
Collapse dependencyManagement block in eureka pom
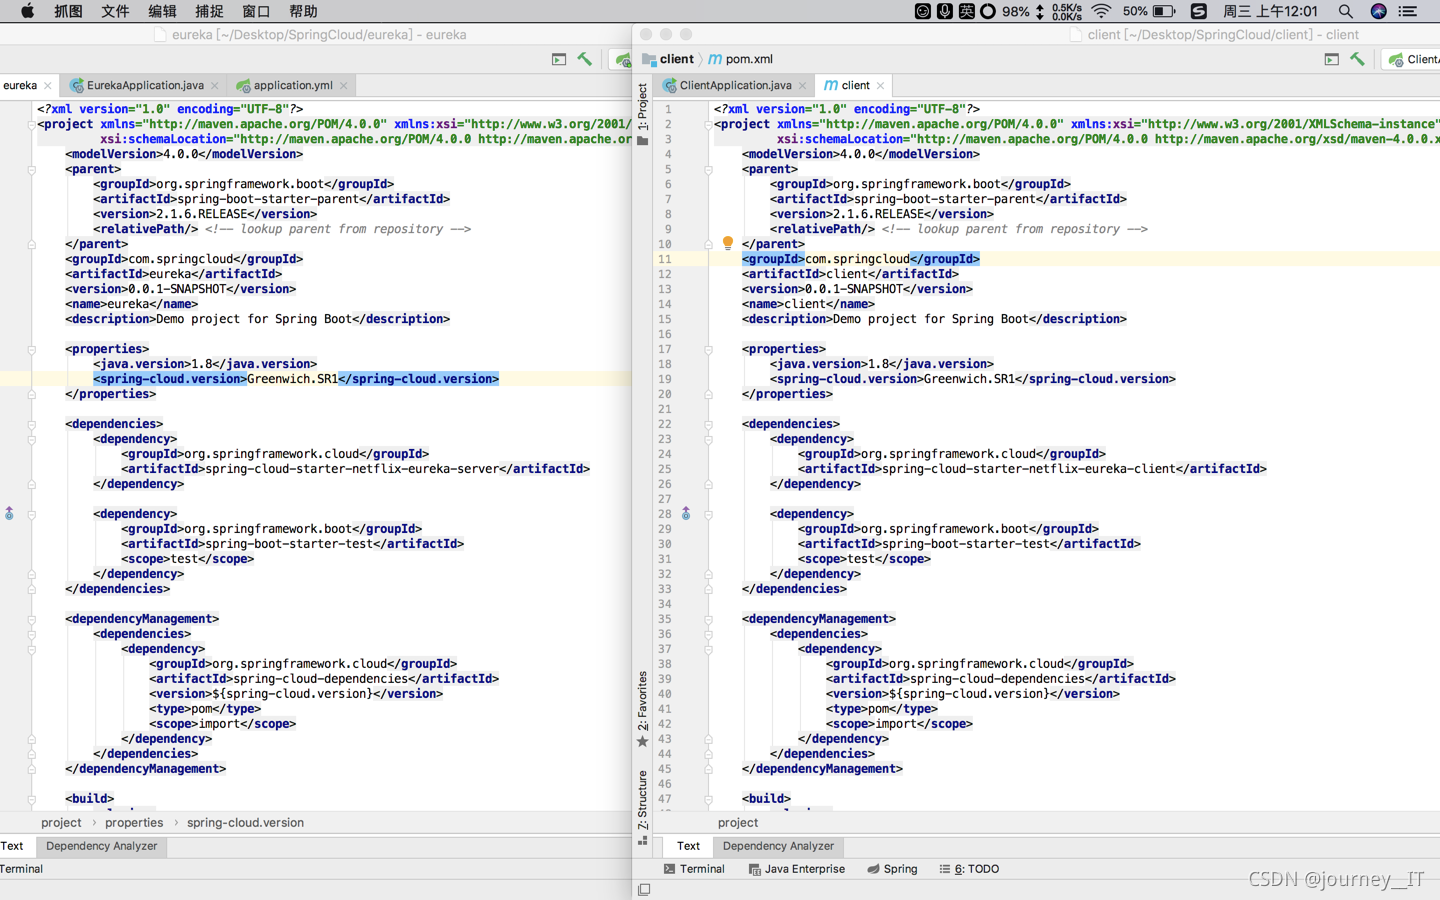click(31, 620)
